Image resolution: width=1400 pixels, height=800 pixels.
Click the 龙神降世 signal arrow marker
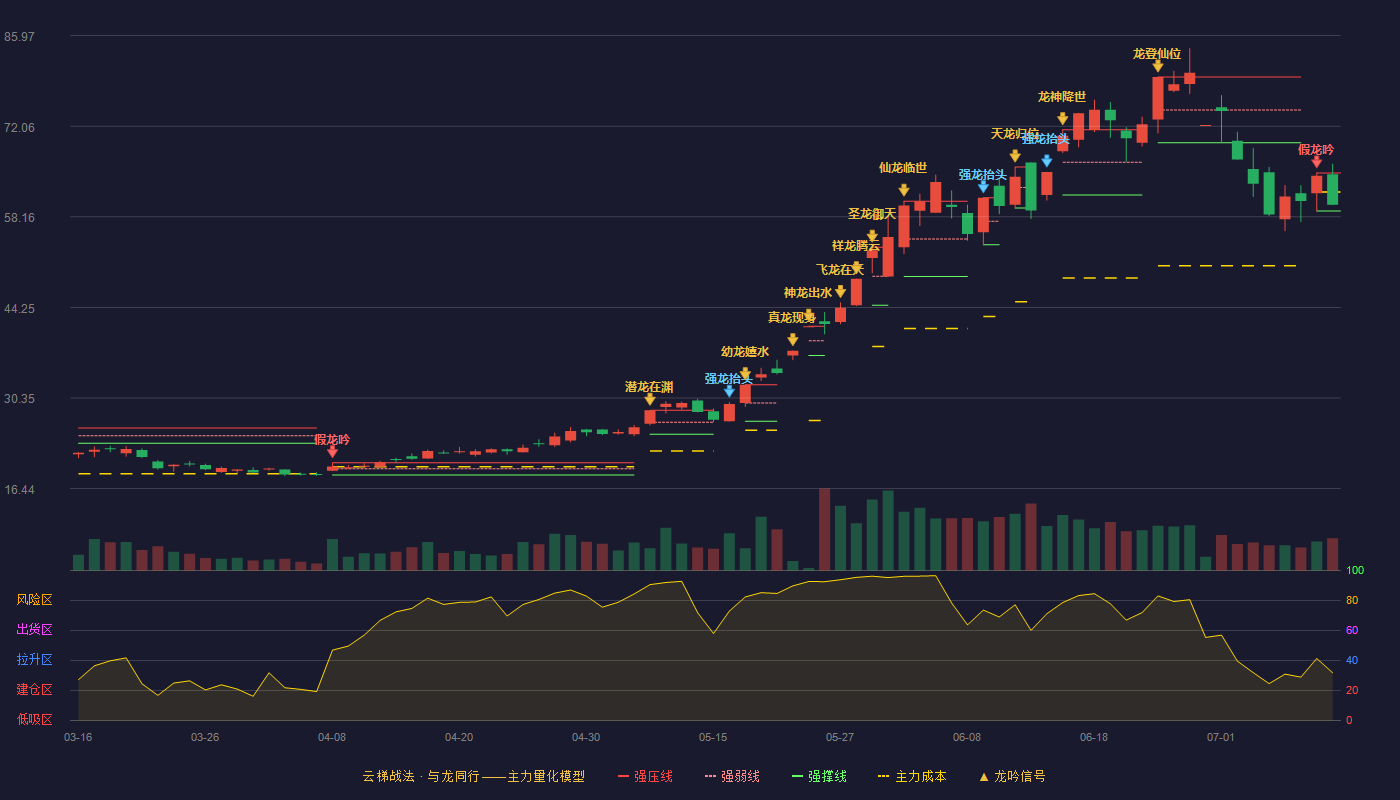click(x=1062, y=119)
